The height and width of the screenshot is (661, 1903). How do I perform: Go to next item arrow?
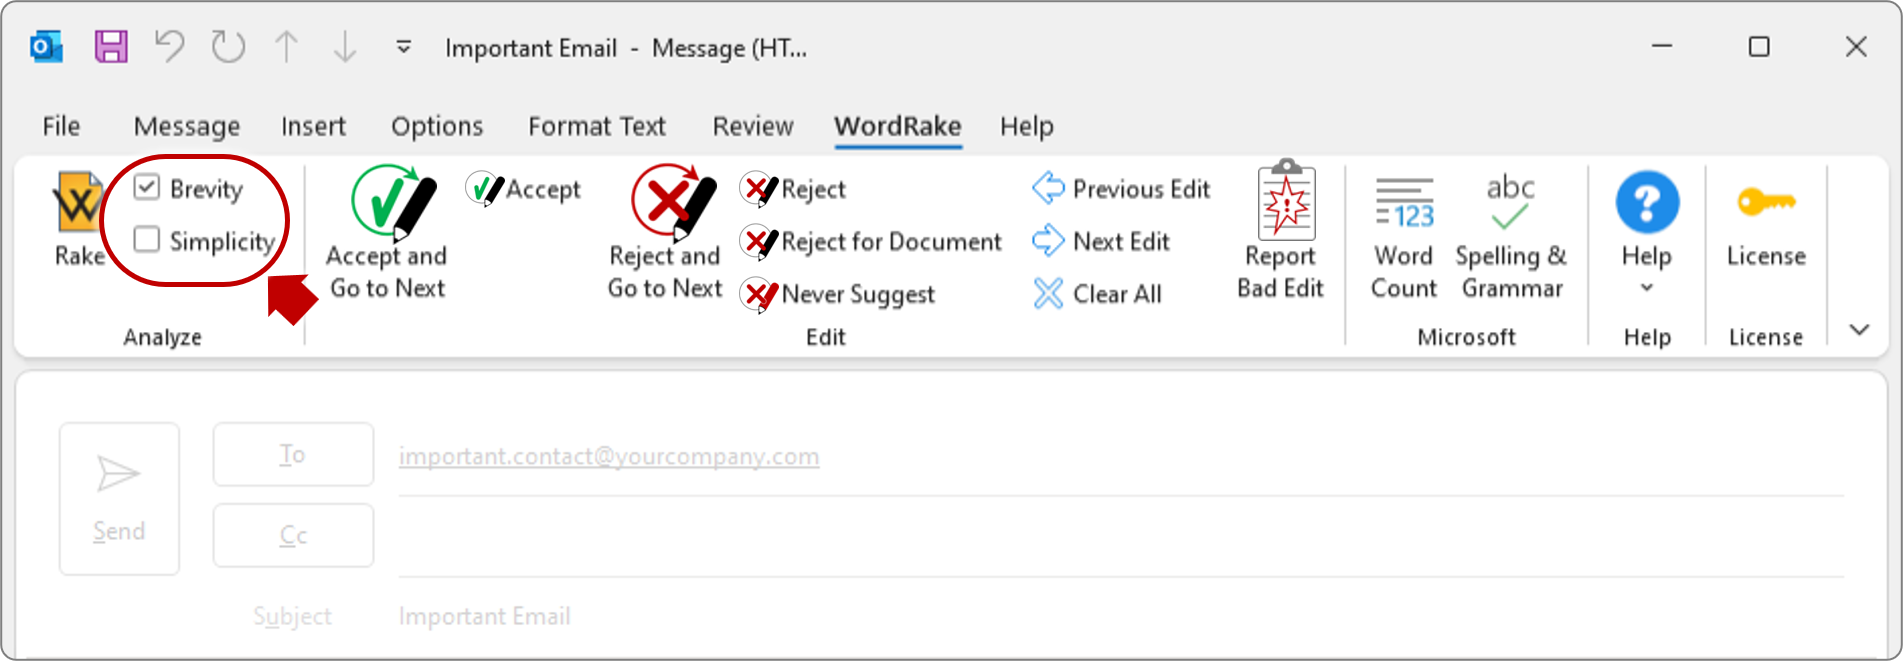(x=345, y=47)
